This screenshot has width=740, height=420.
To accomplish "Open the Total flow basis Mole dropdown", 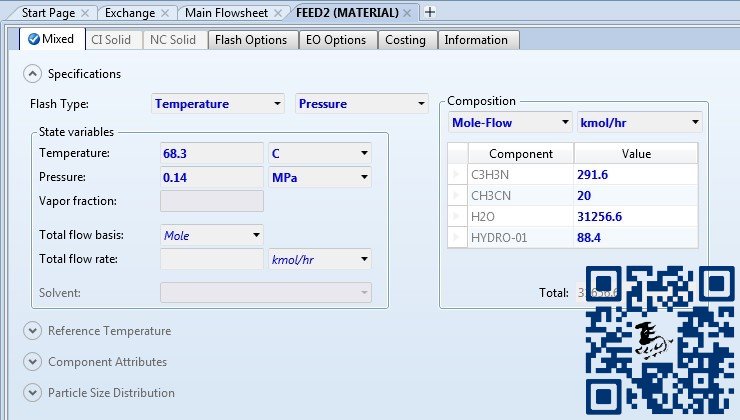I will [x=211, y=235].
